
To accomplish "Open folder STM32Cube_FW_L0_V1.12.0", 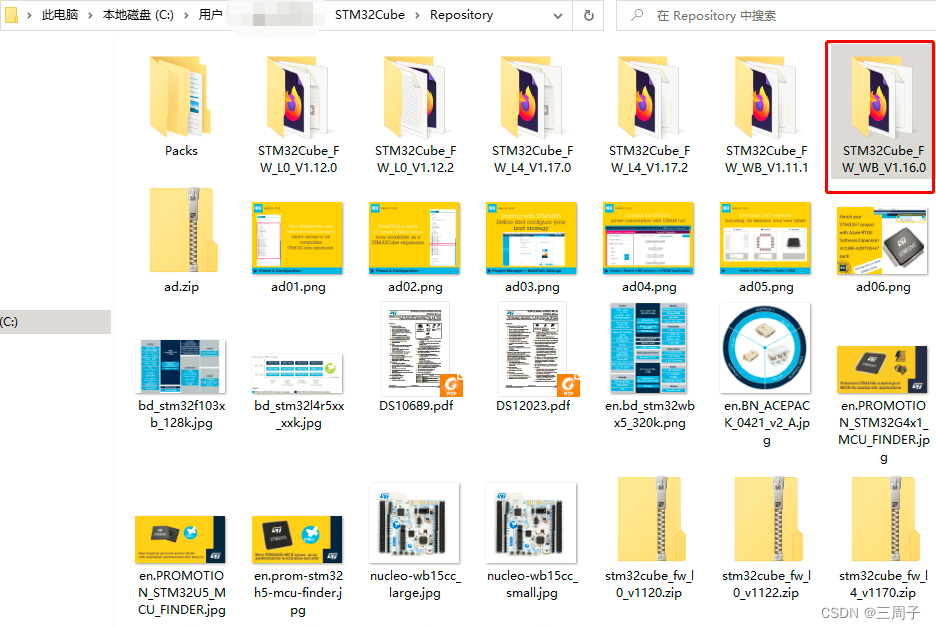I will click(x=298, y=113).
